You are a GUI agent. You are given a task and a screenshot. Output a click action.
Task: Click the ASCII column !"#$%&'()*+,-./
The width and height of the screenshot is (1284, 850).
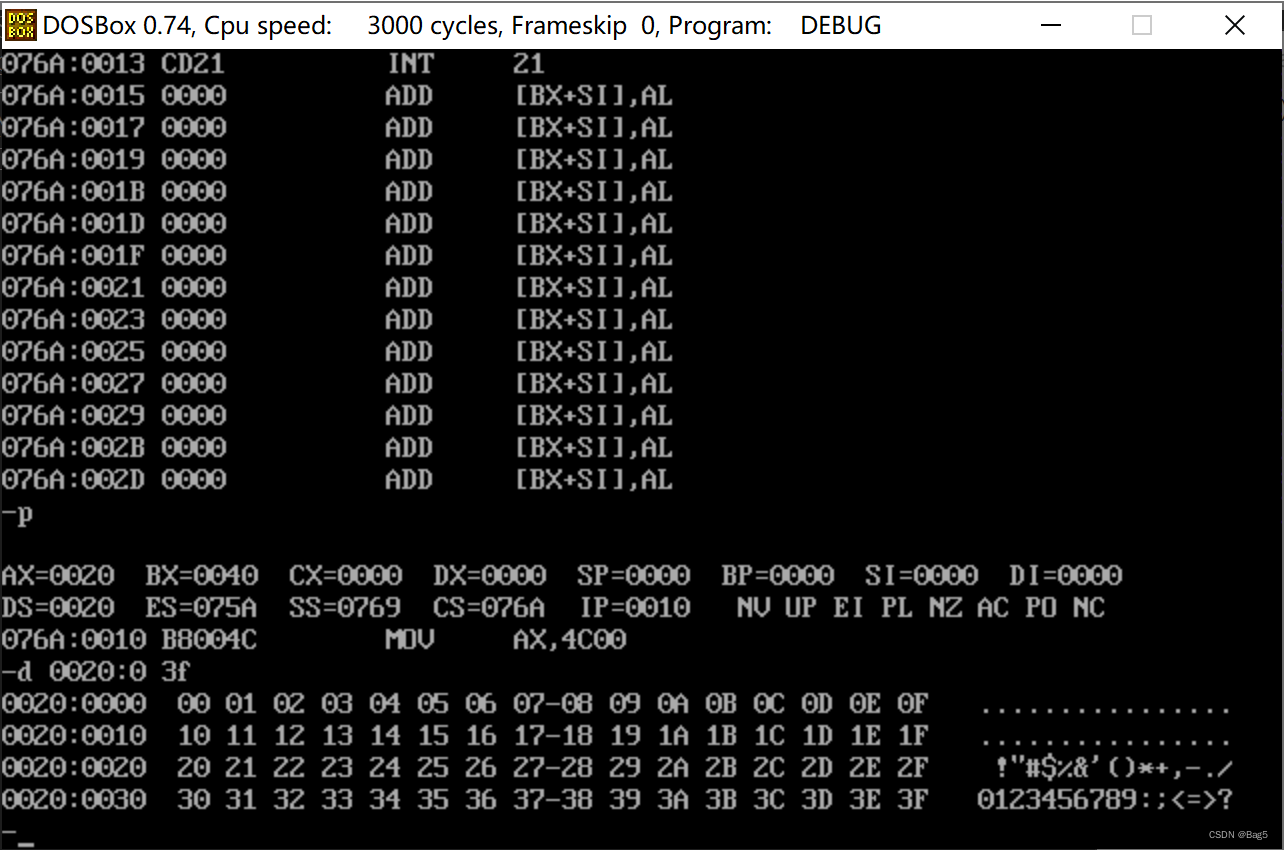[x=1113, y=768]
